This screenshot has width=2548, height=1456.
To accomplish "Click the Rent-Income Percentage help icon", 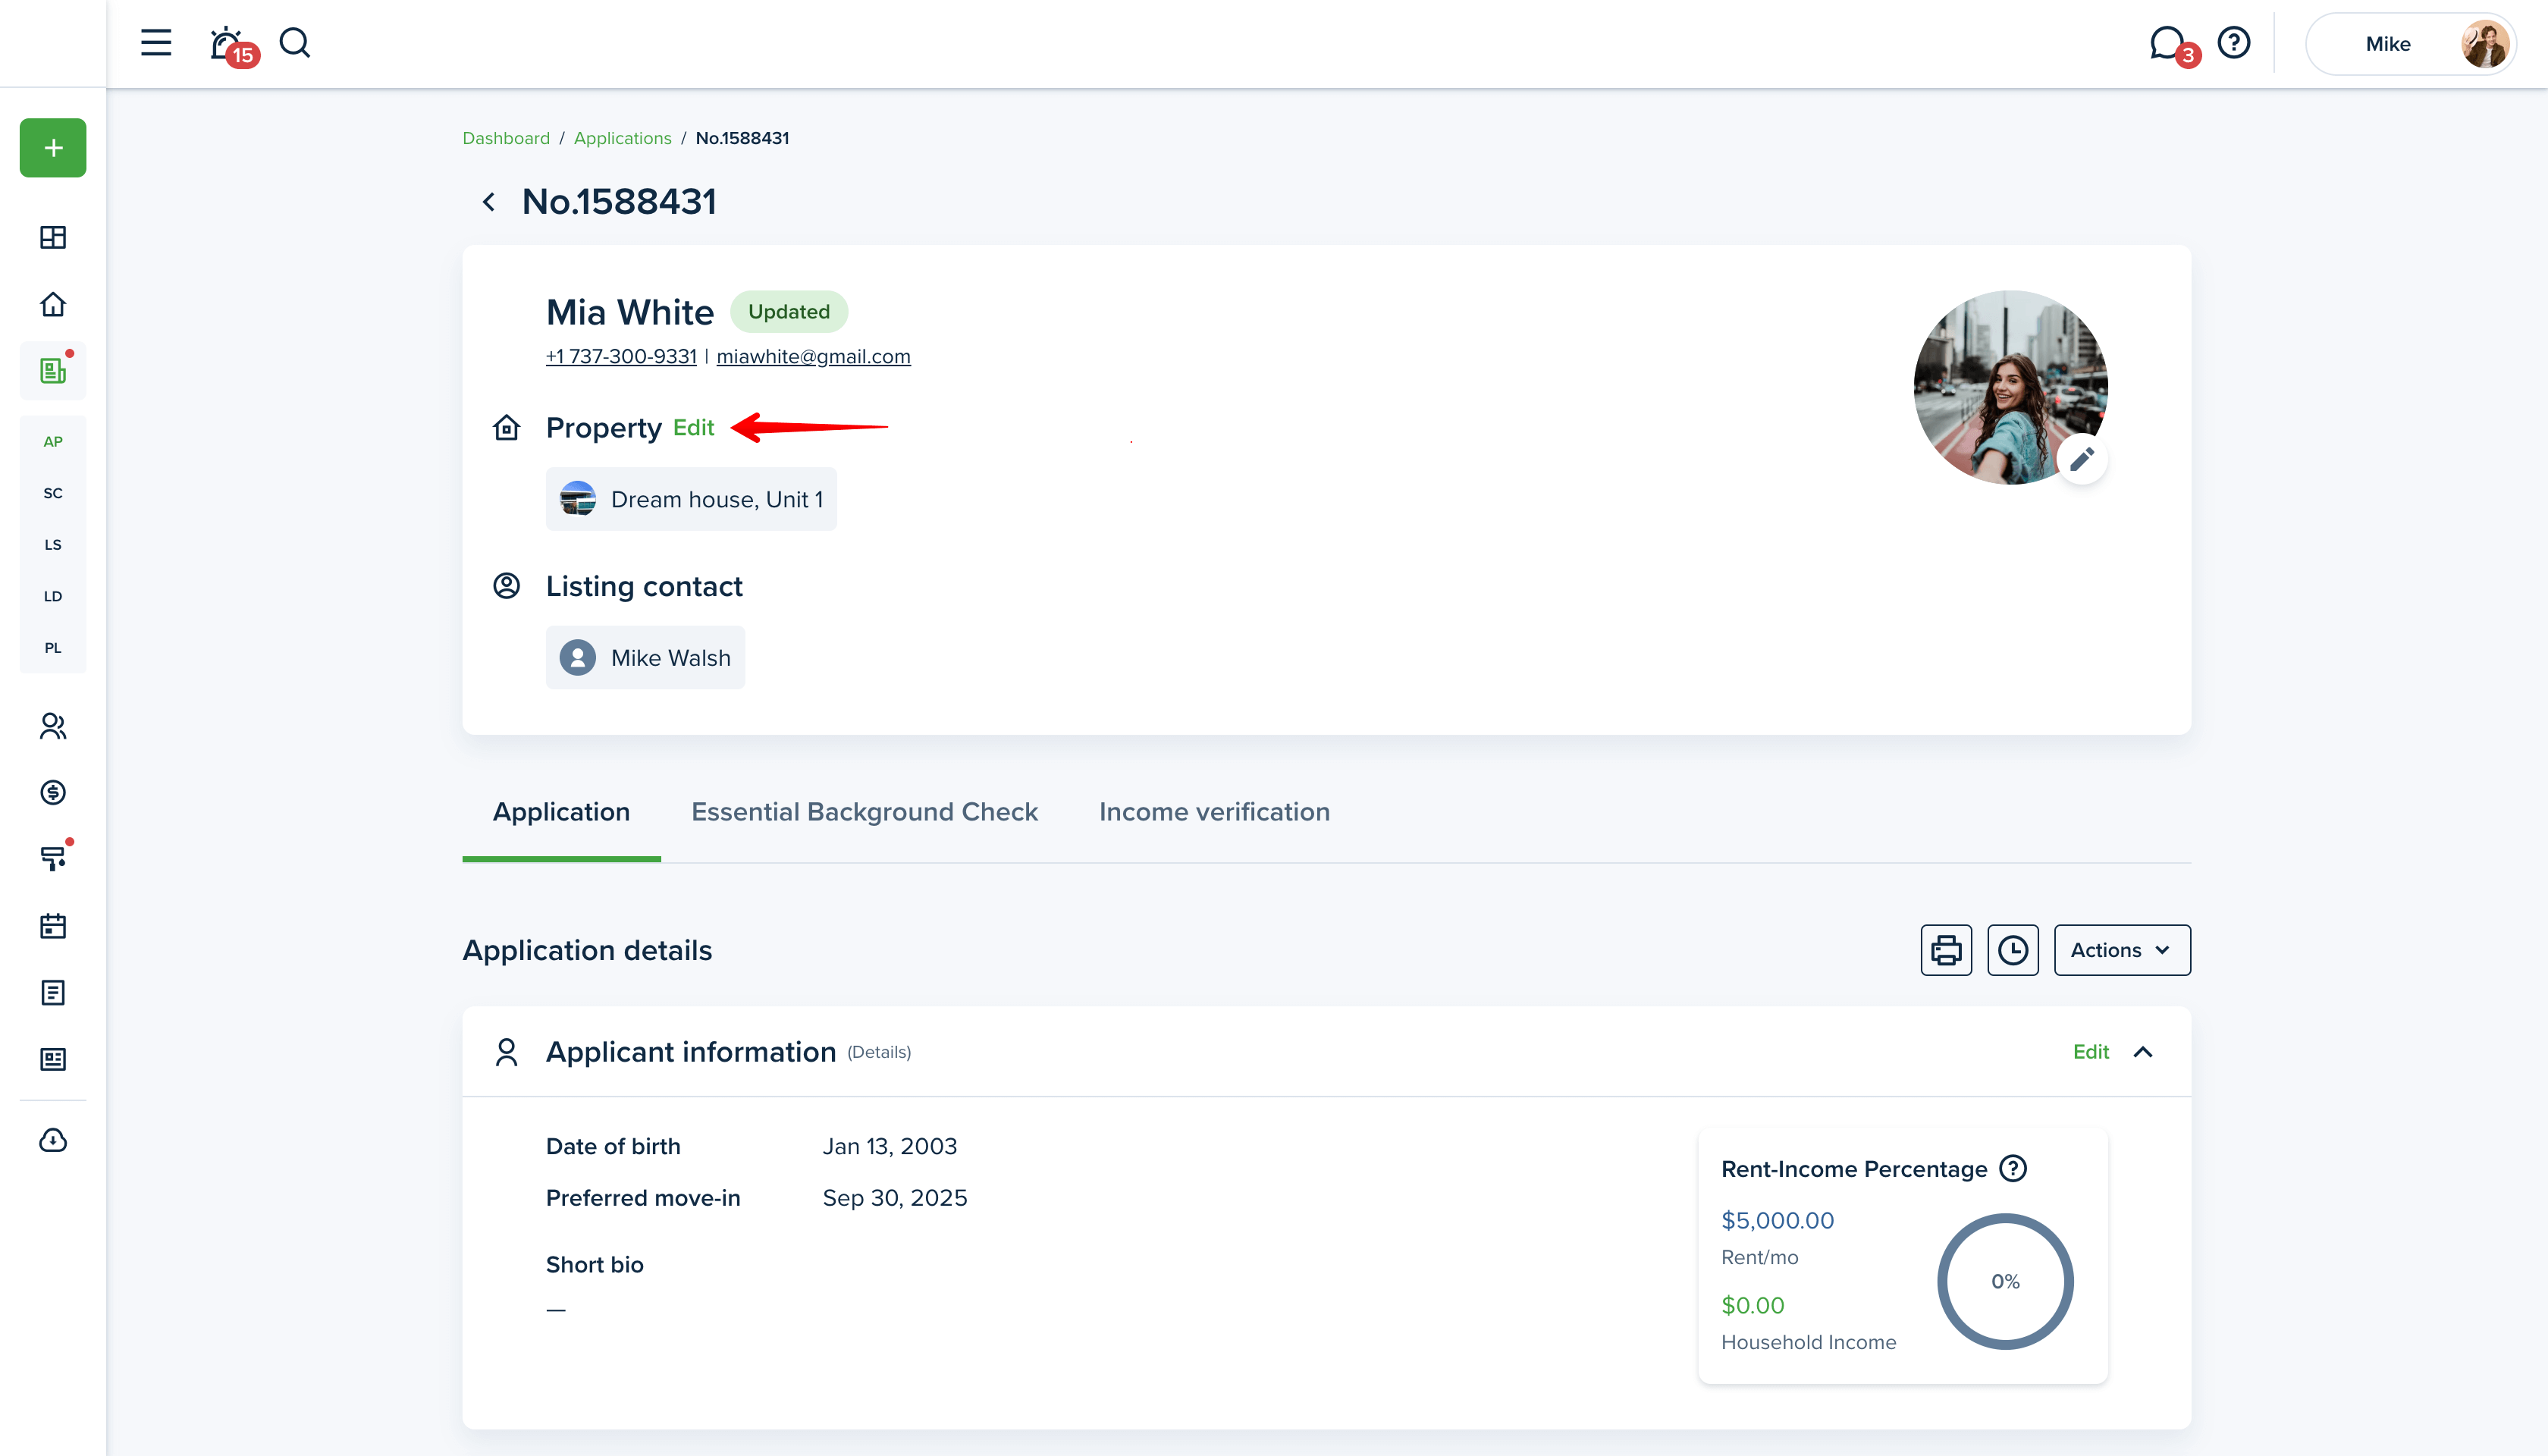I will pos(2013,1168).
